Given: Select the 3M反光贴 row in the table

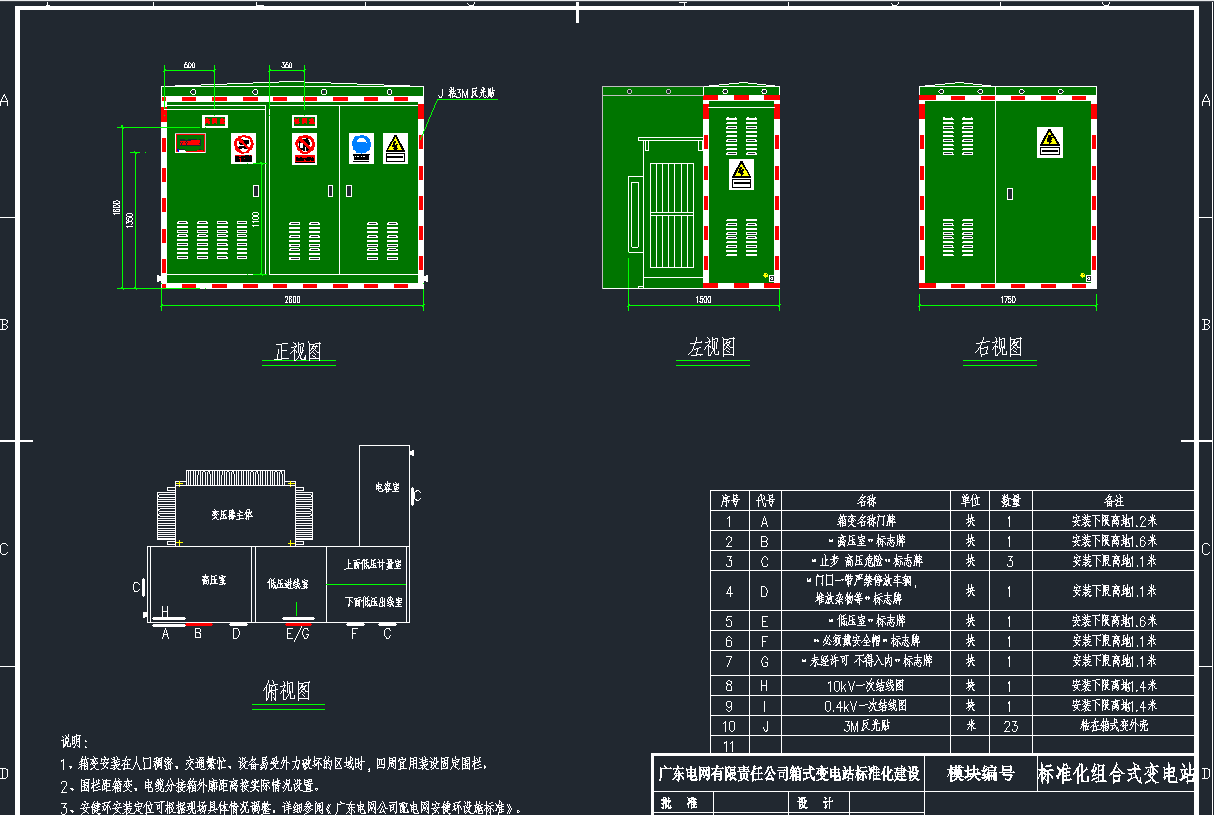Looking at the screenshot, I should (866, 726).
